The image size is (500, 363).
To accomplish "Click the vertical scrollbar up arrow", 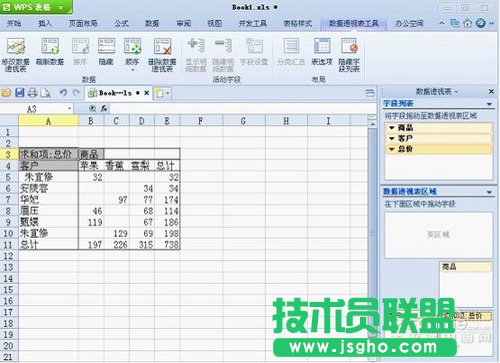I will click(372, 124).
